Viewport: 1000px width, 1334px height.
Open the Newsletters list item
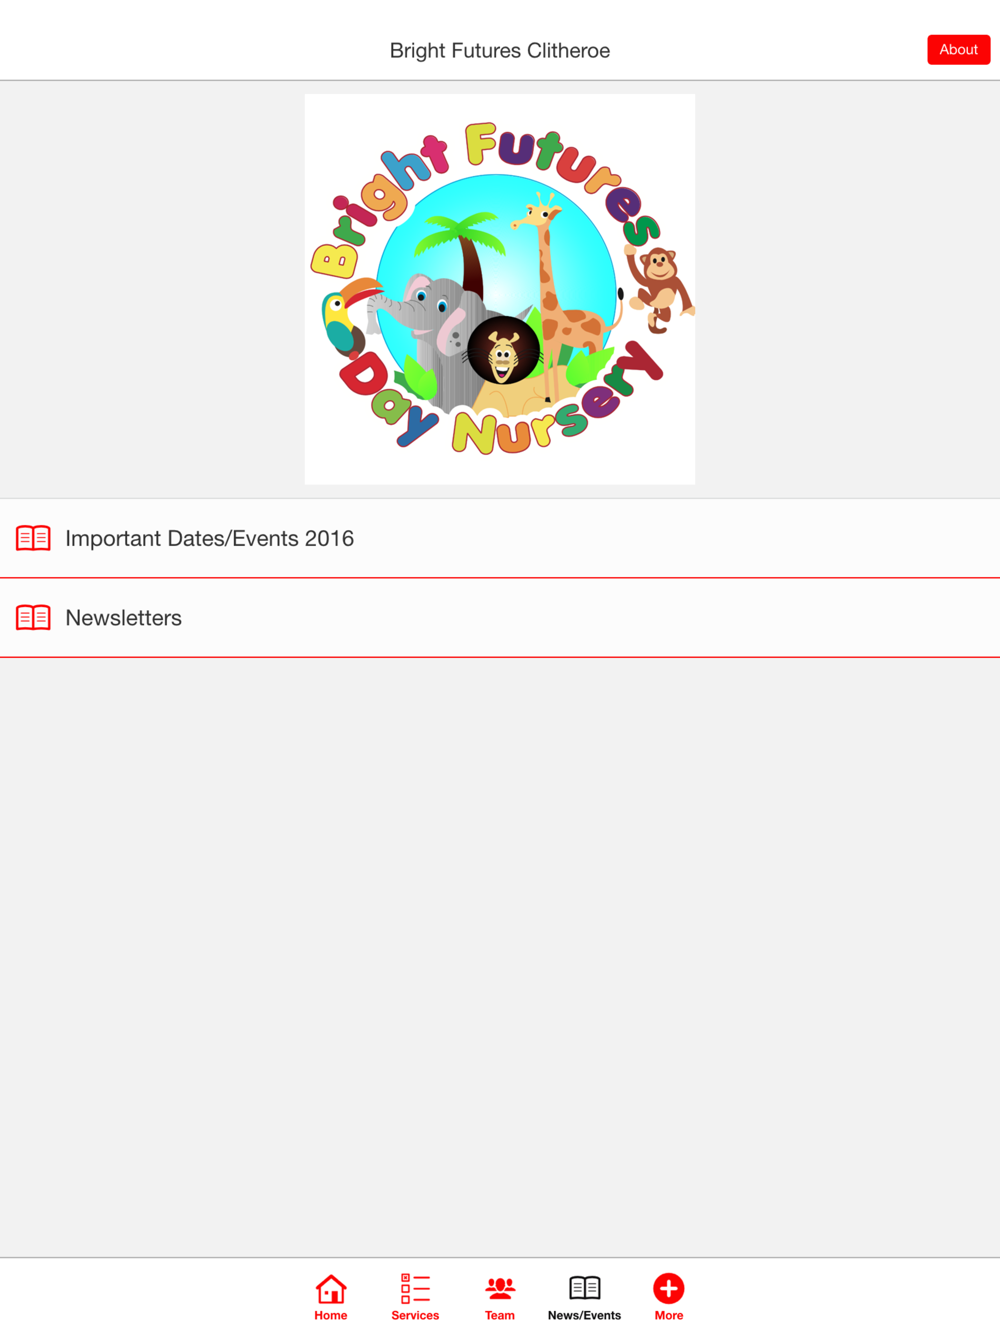[500, 618]
